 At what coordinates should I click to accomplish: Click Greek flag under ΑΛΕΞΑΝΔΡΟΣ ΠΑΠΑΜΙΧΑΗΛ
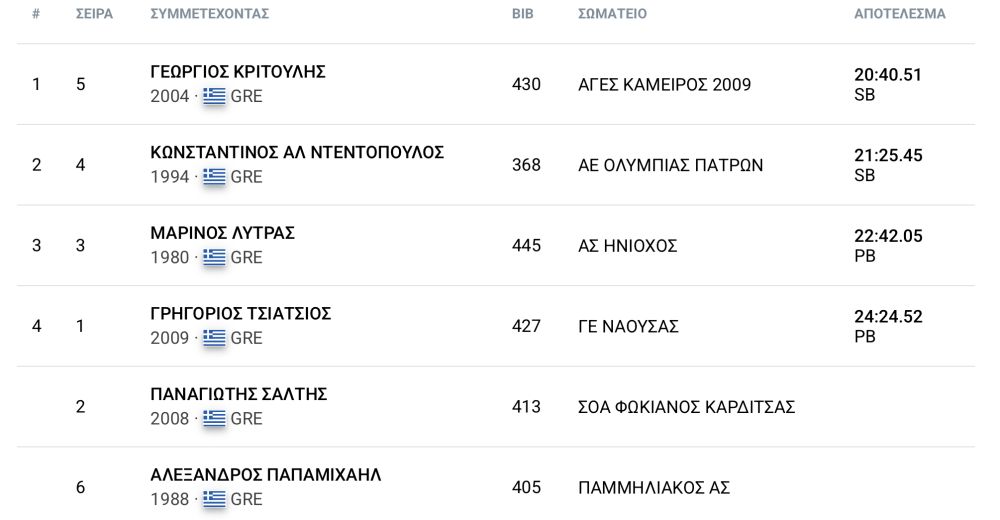coord(214,499)
